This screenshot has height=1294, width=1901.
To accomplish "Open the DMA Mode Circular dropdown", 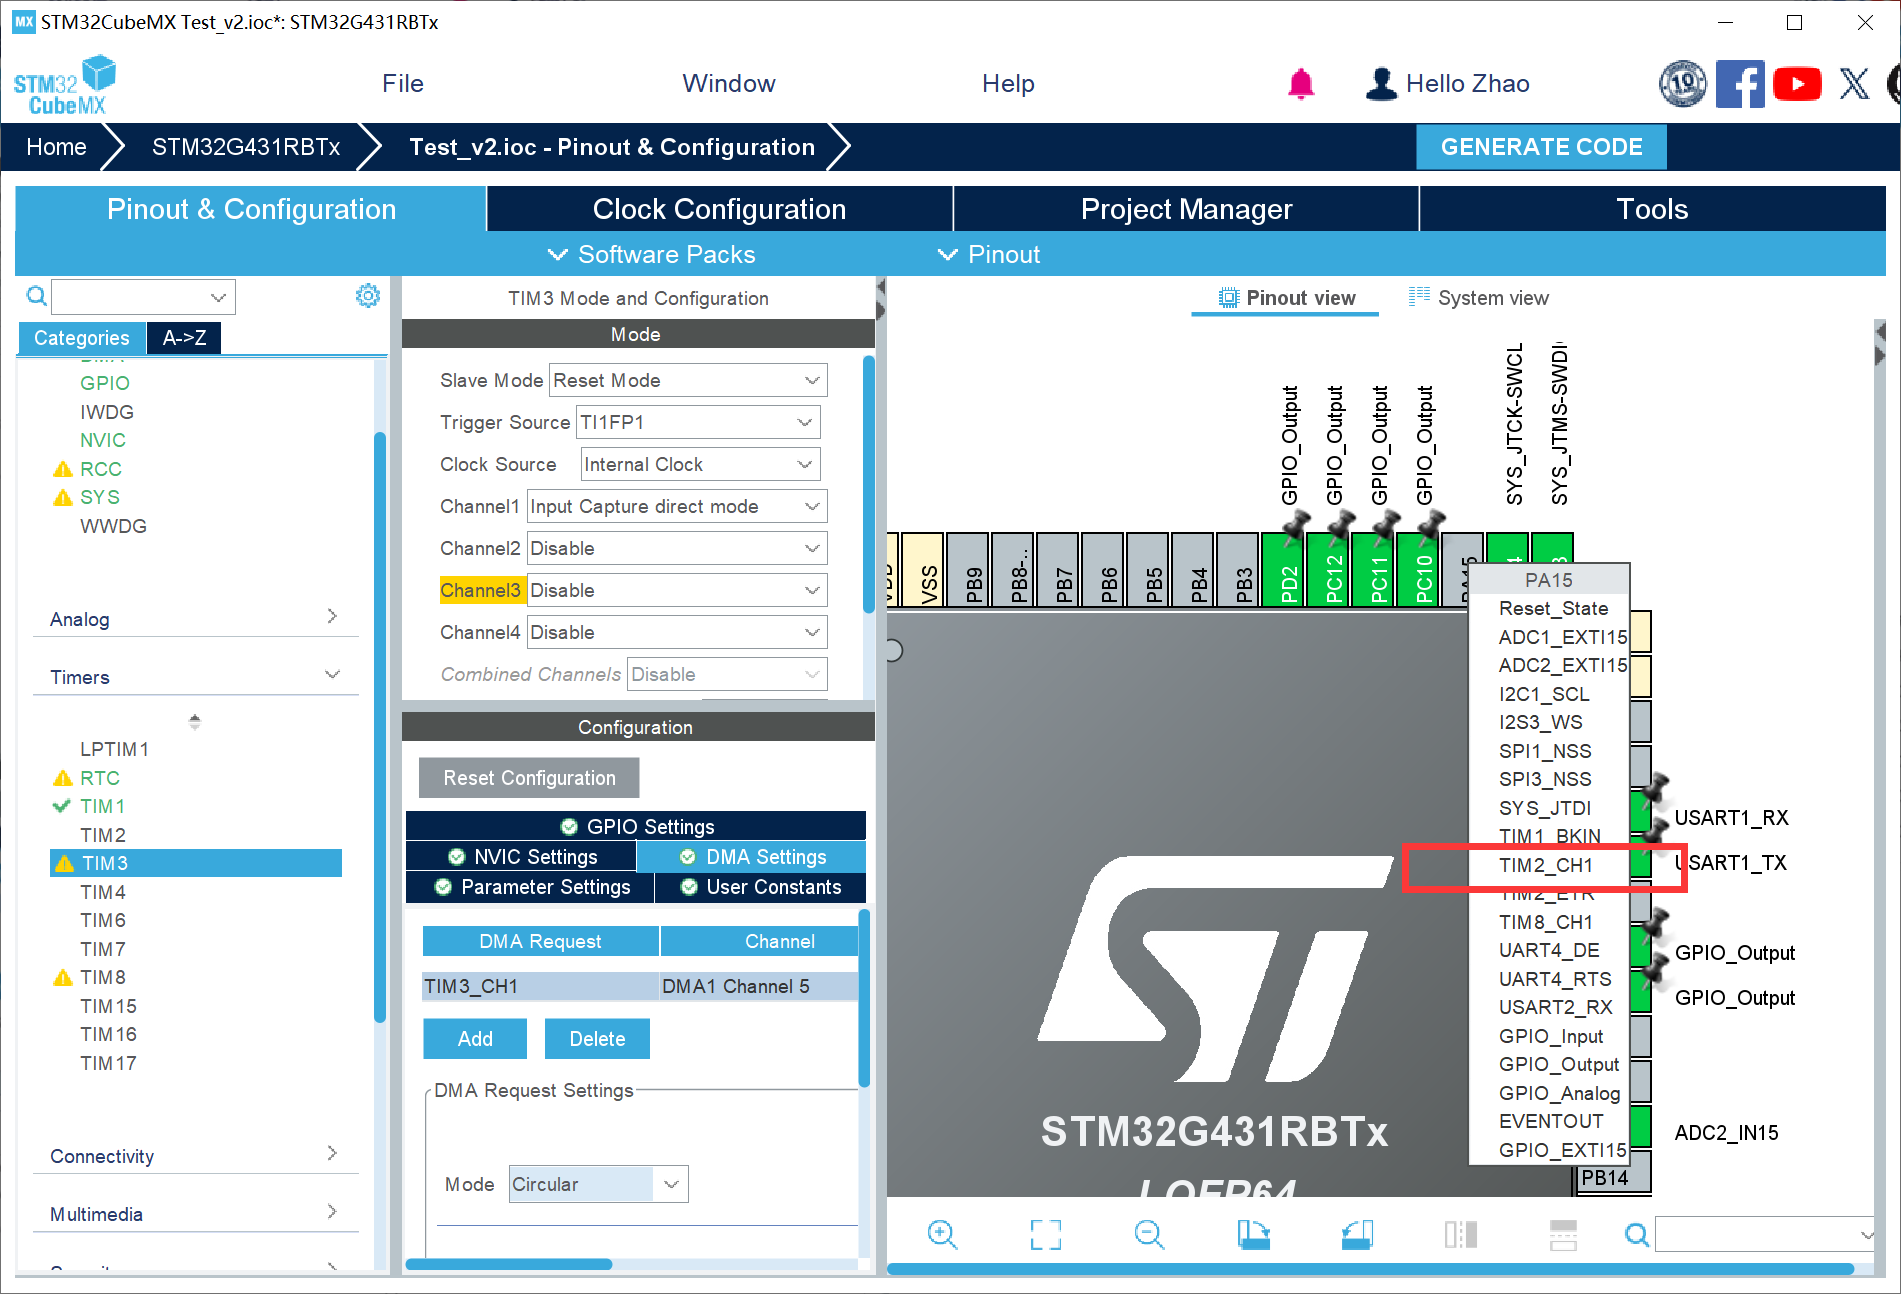I will click(x=598, y=1184).
